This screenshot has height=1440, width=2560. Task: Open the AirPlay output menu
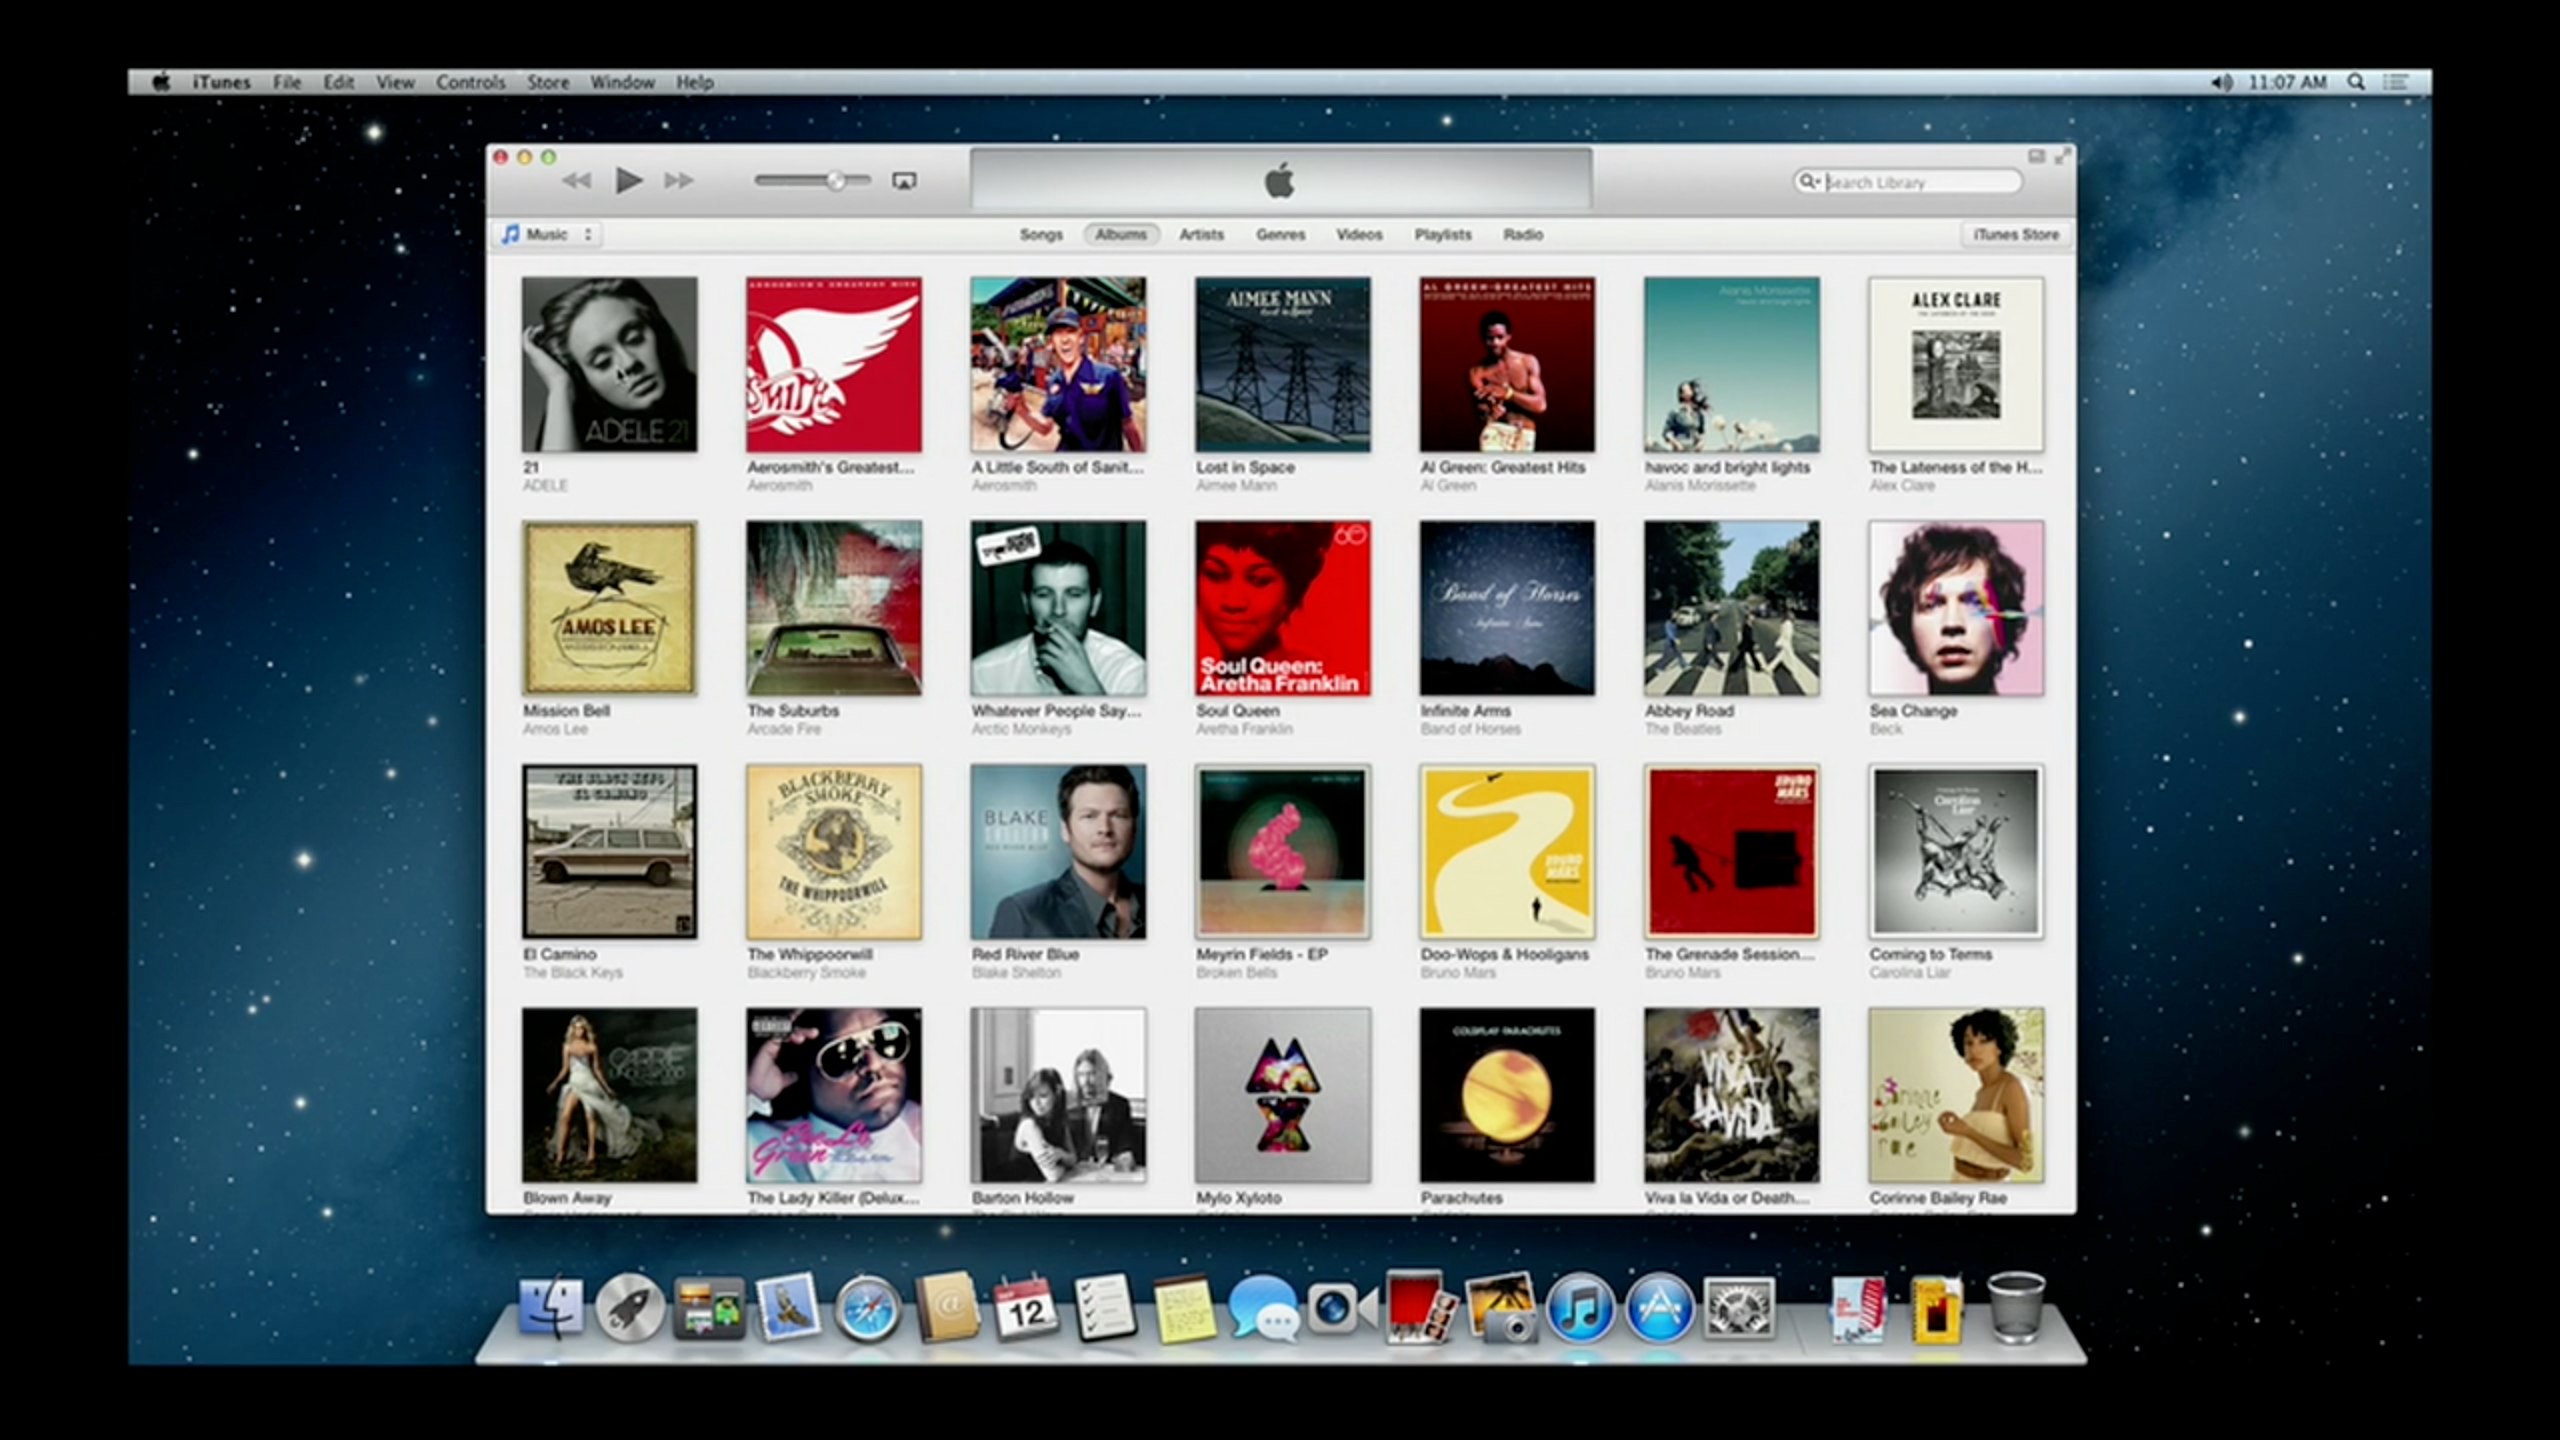pyautogui.click(x=904, y=181)
